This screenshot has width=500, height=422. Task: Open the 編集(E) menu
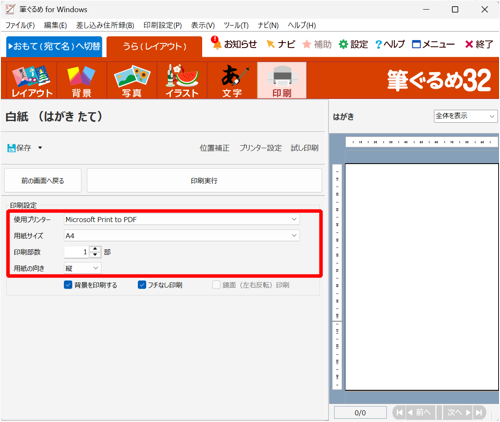tap(55, 25)
